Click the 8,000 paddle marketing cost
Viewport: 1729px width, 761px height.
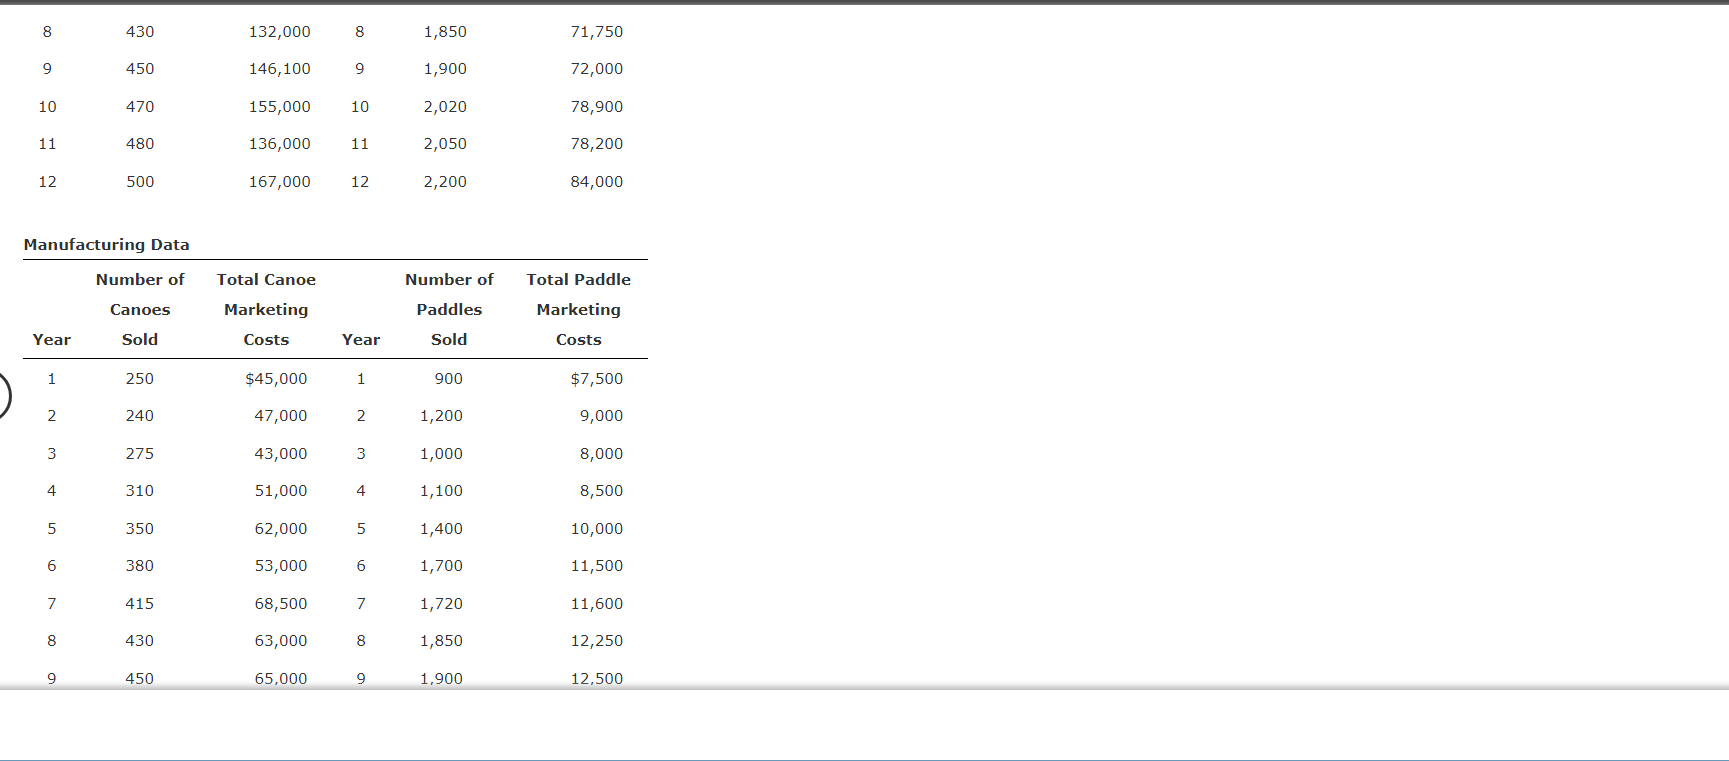[601, 454]
